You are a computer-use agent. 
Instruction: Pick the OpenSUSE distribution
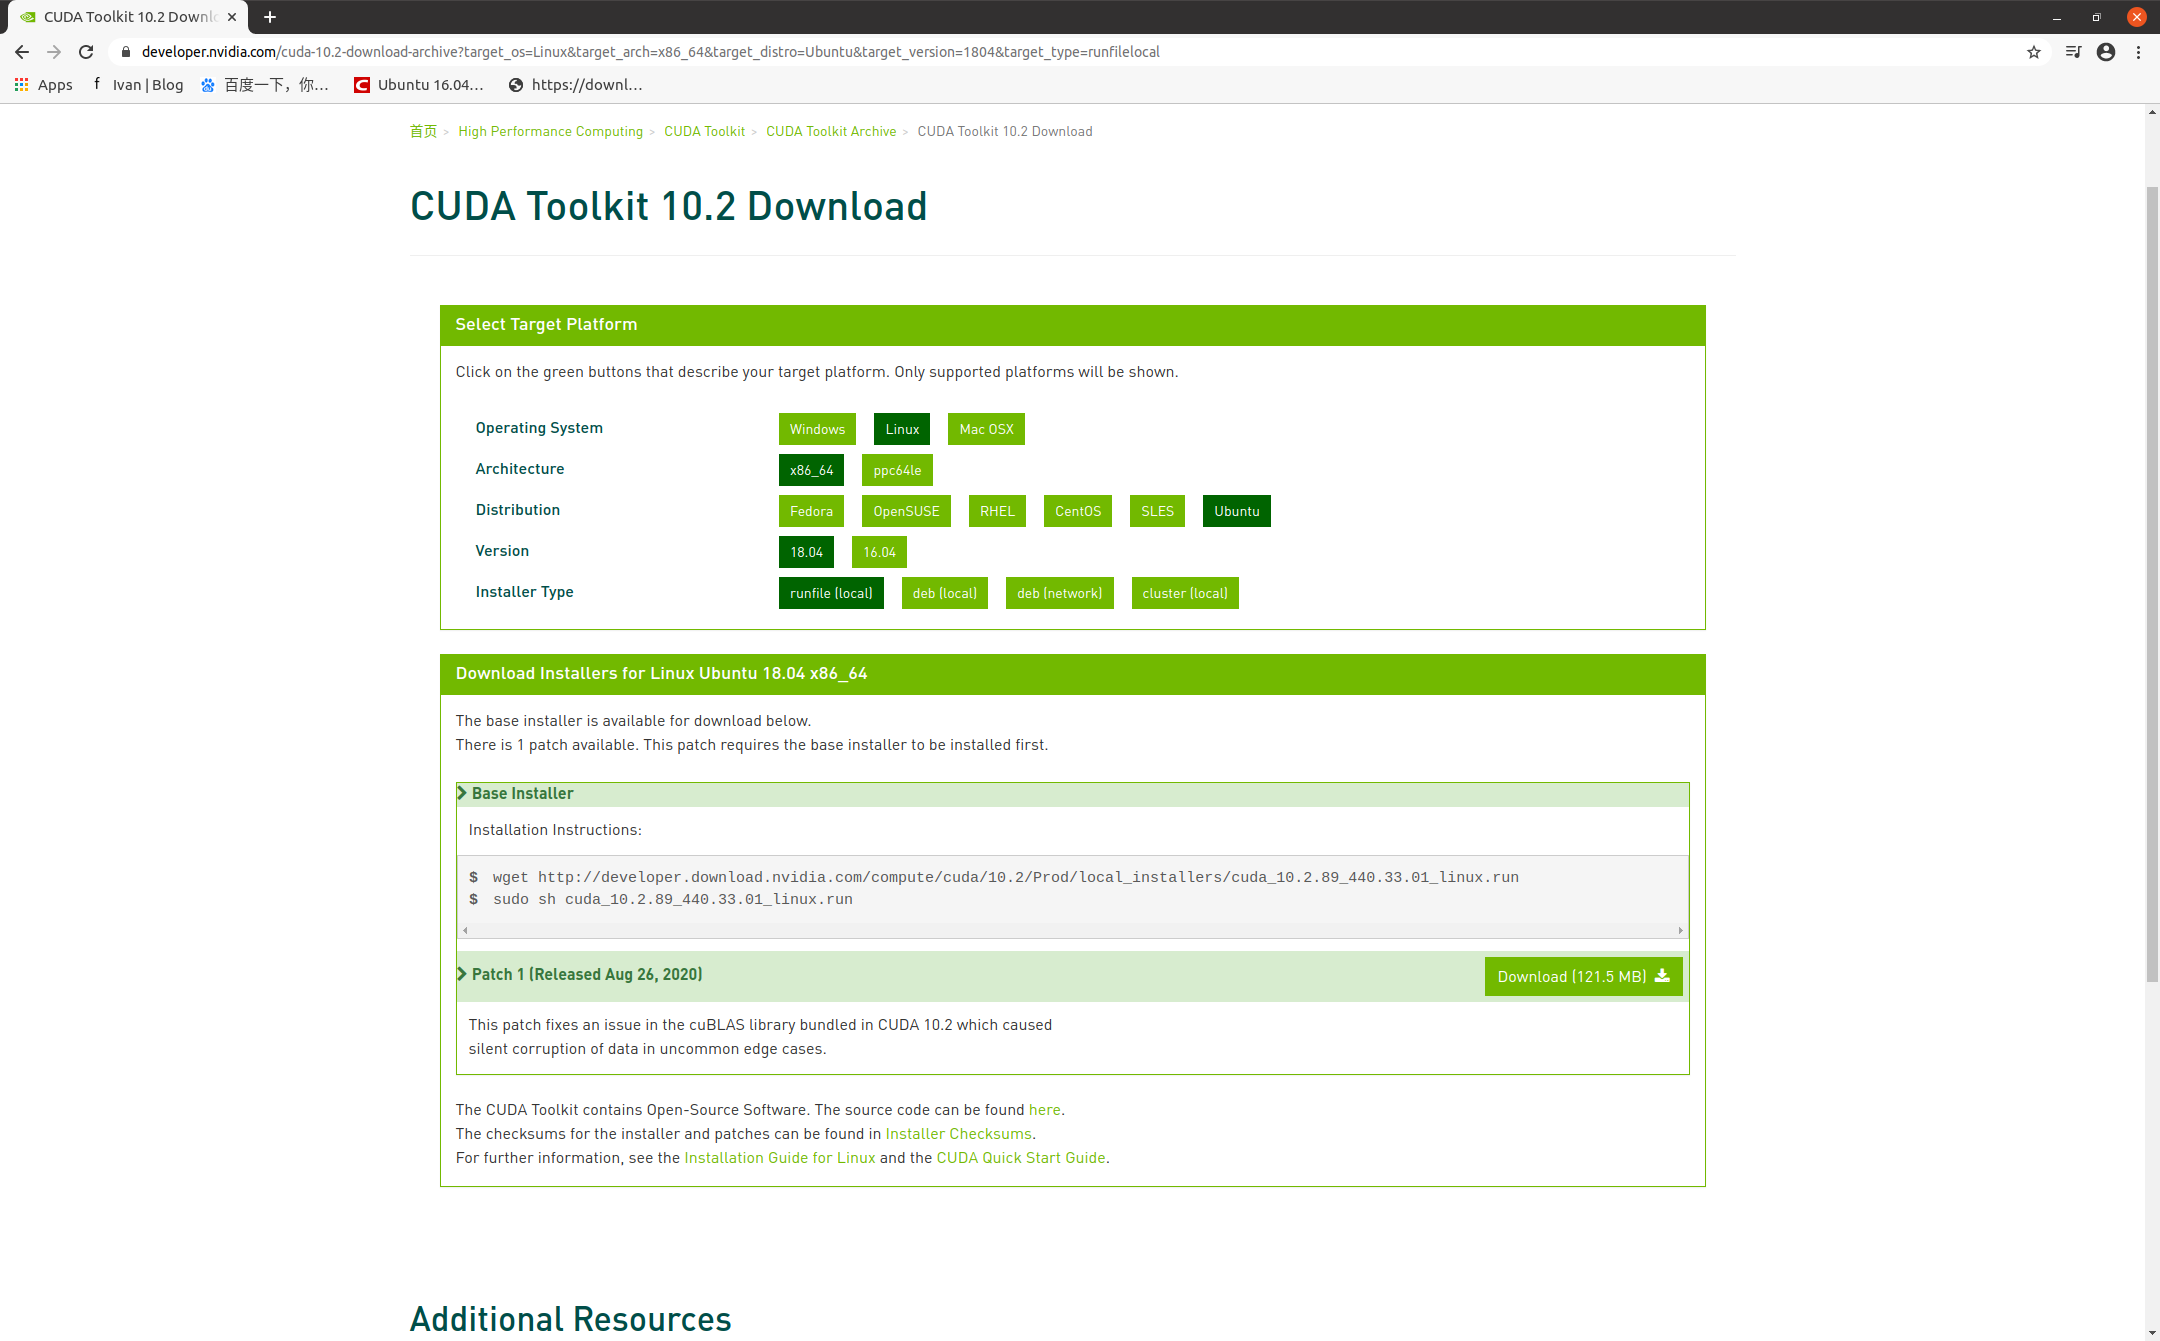click(x=906, y=511)
